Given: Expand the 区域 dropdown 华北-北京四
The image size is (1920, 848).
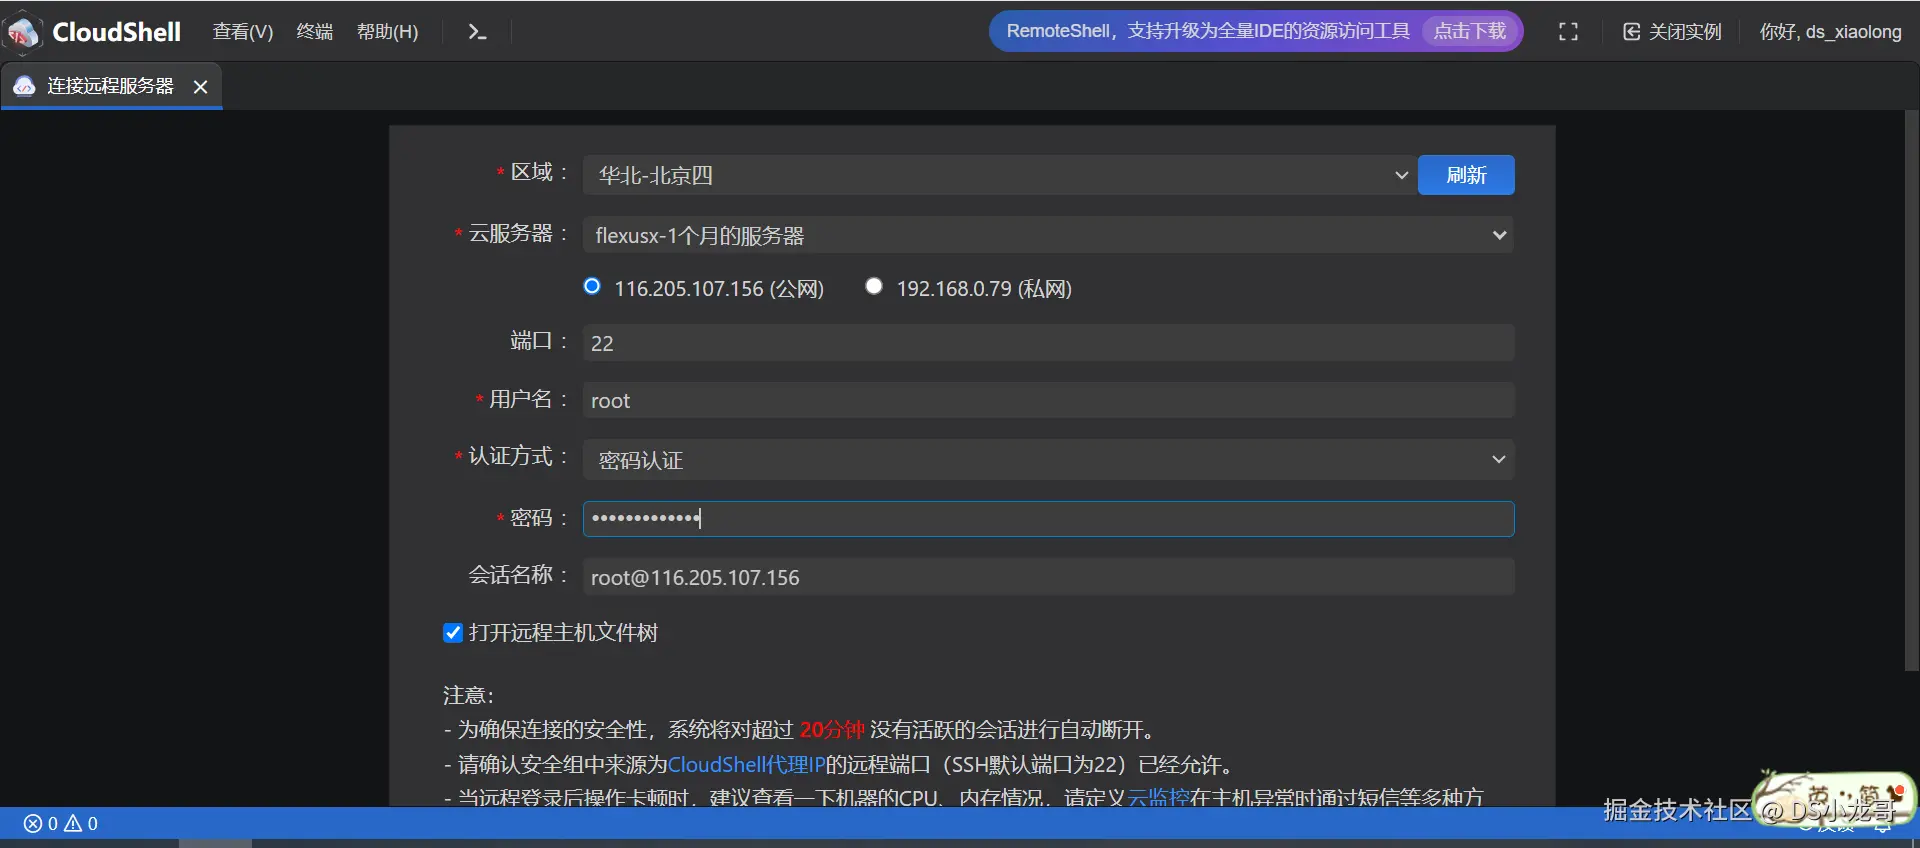Looking at the screenshot, I should [x=999, y=175].
